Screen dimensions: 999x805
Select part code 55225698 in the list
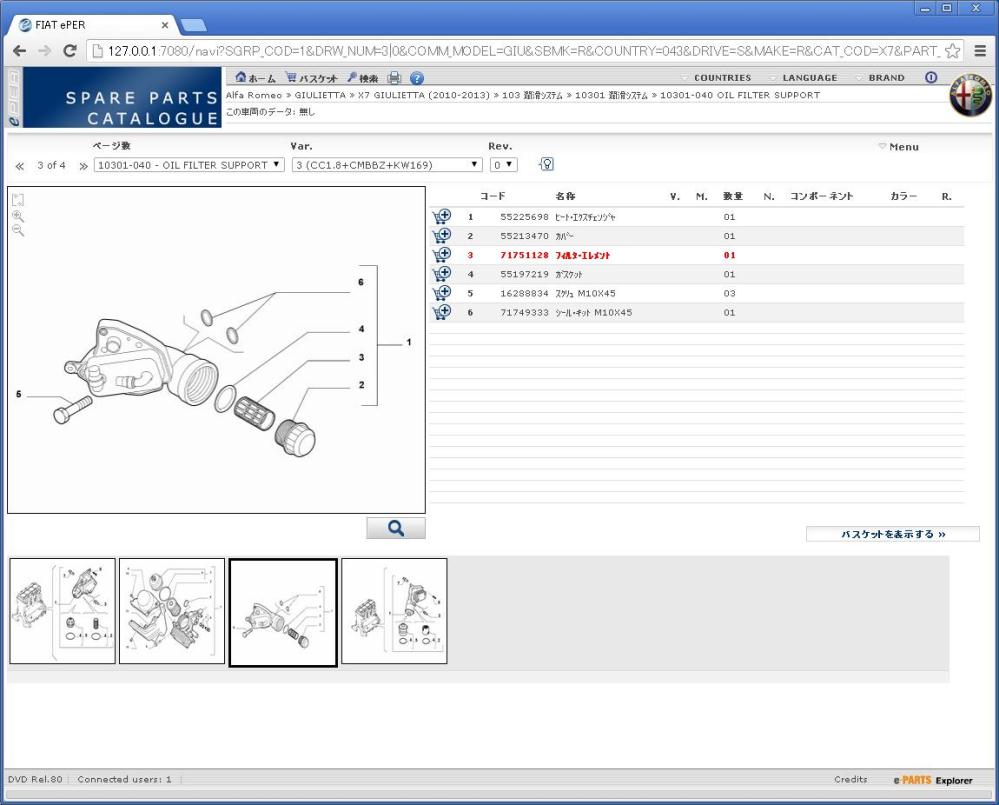pyautogui.click(x=524, y=217)
